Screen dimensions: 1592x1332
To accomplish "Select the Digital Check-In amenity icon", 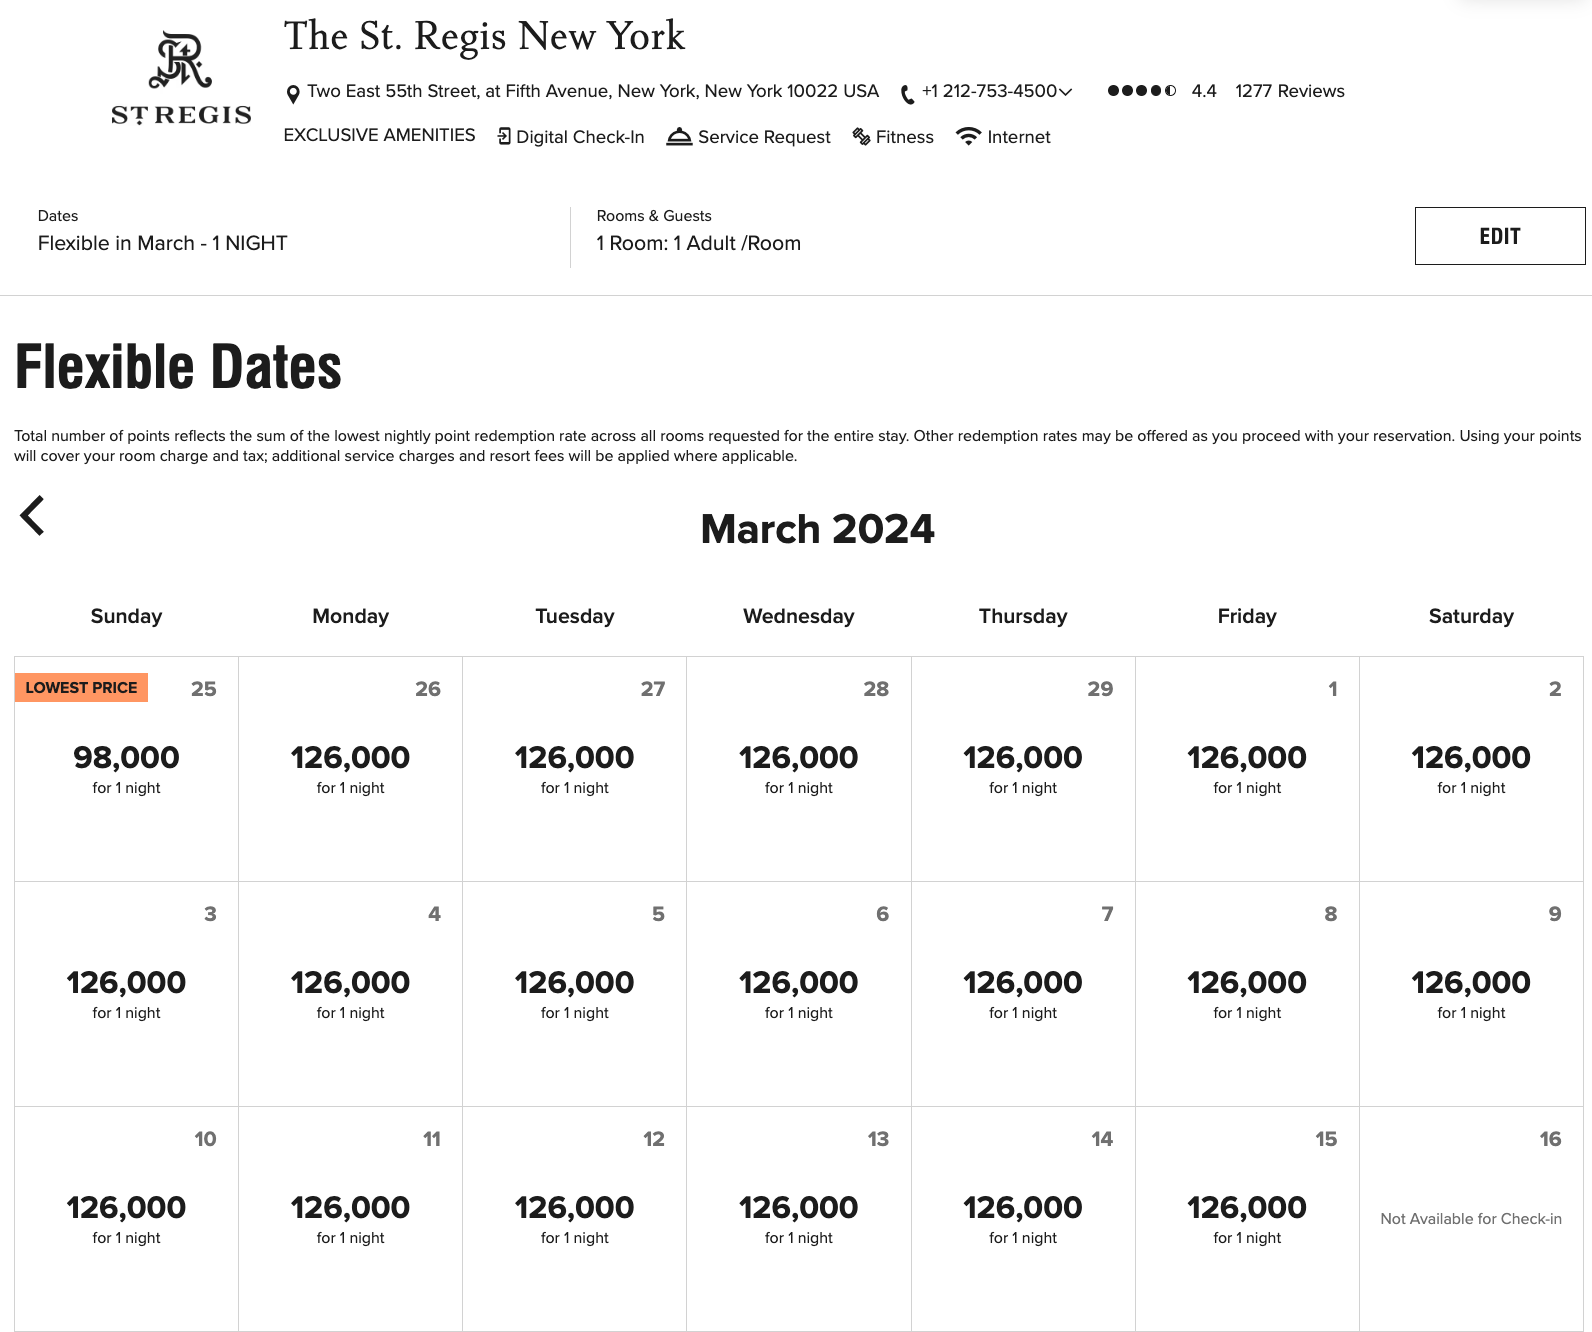I will coord(504,136).
